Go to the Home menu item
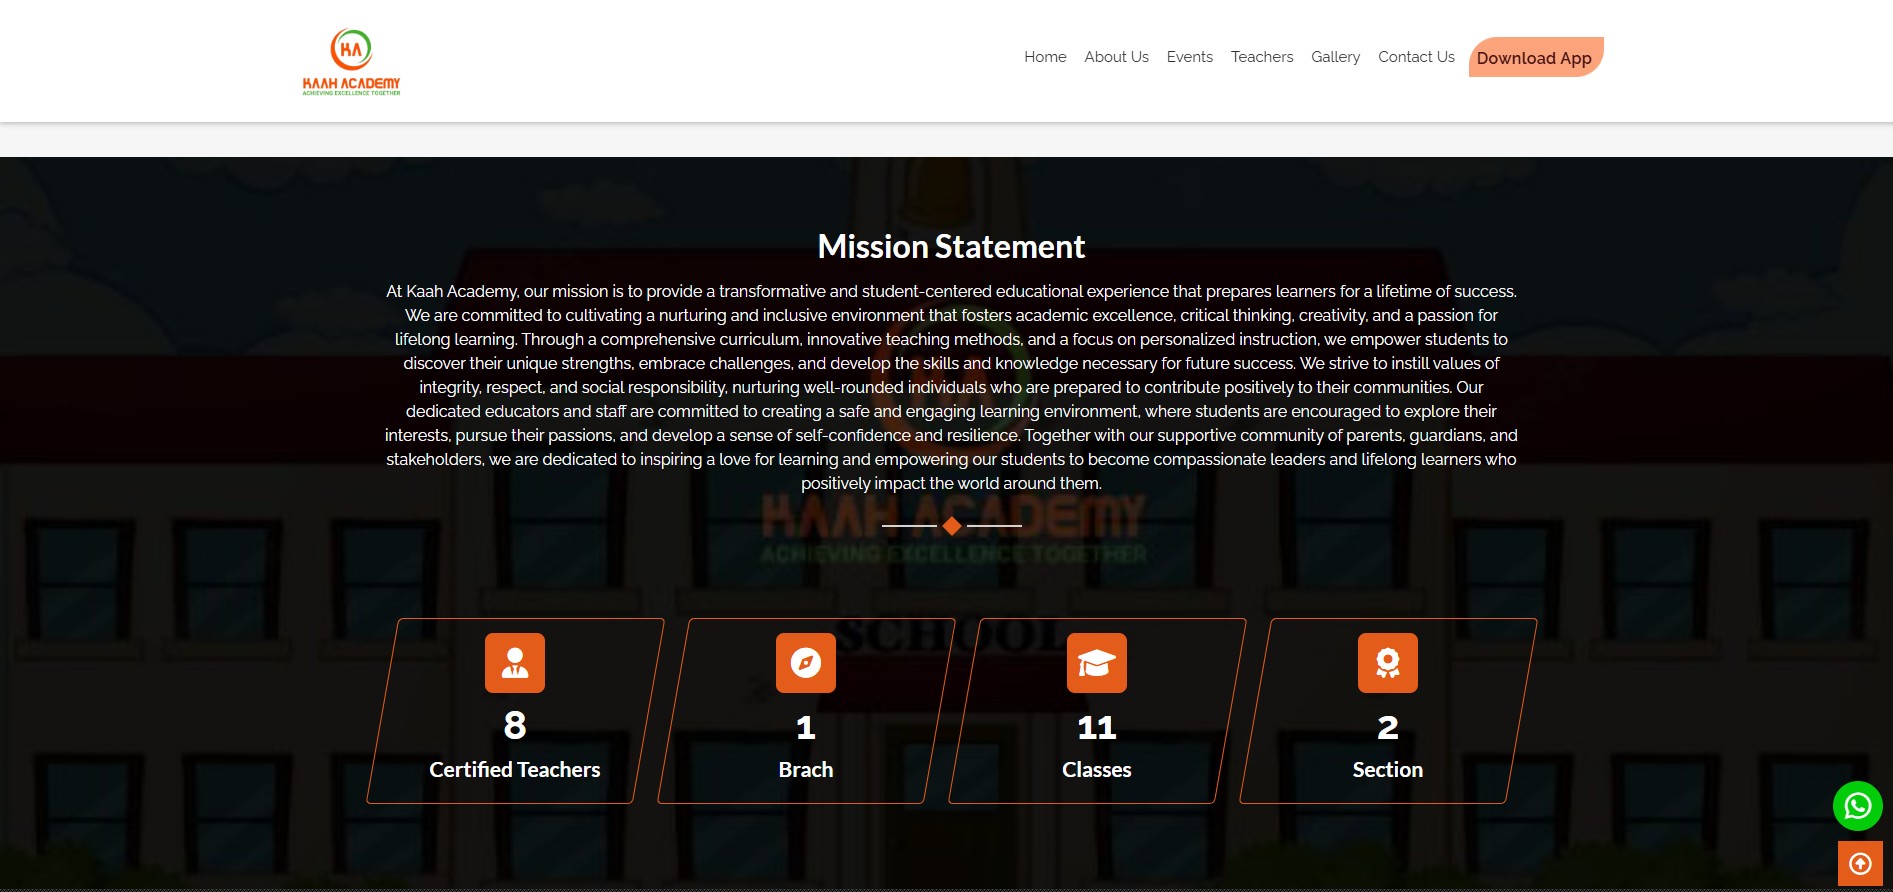Viewport: 1893px width, 892px height. point(1045,57)
